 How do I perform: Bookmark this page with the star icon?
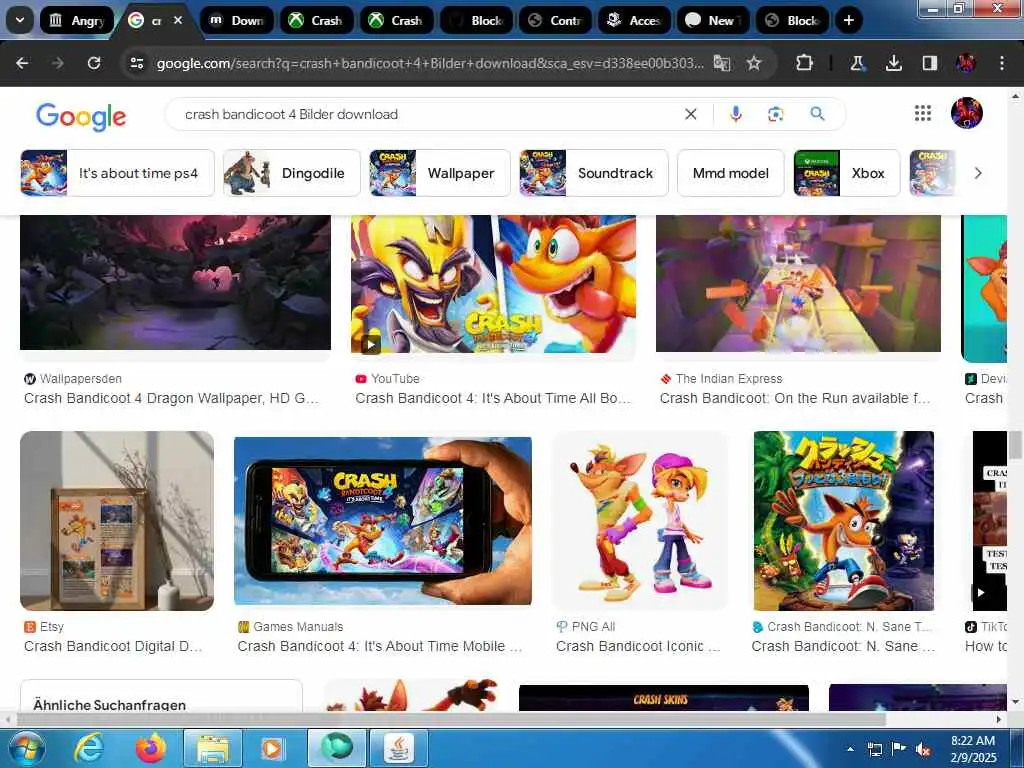click(754, 63)
